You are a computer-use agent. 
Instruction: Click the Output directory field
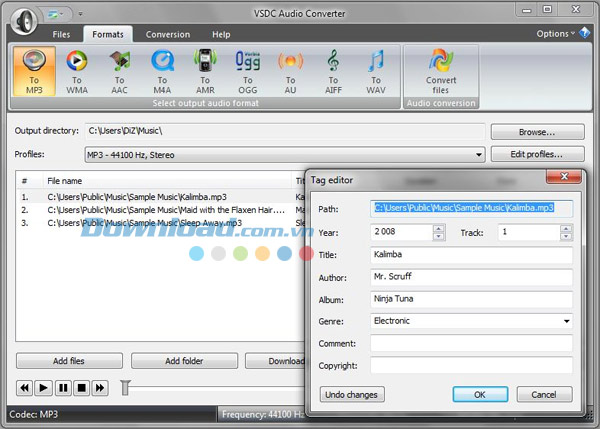coord(284,131)
